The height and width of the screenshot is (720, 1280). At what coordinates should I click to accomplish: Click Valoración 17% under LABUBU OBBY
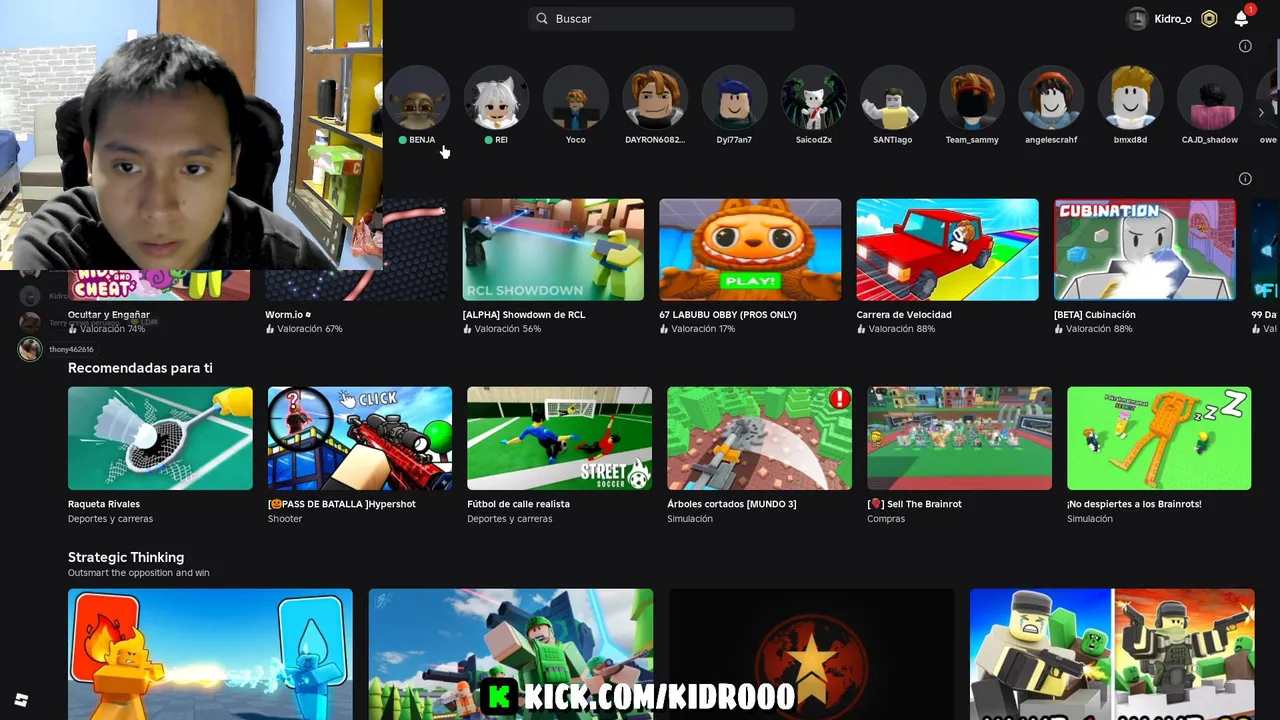pyautogui.click(x=697, y=329)
